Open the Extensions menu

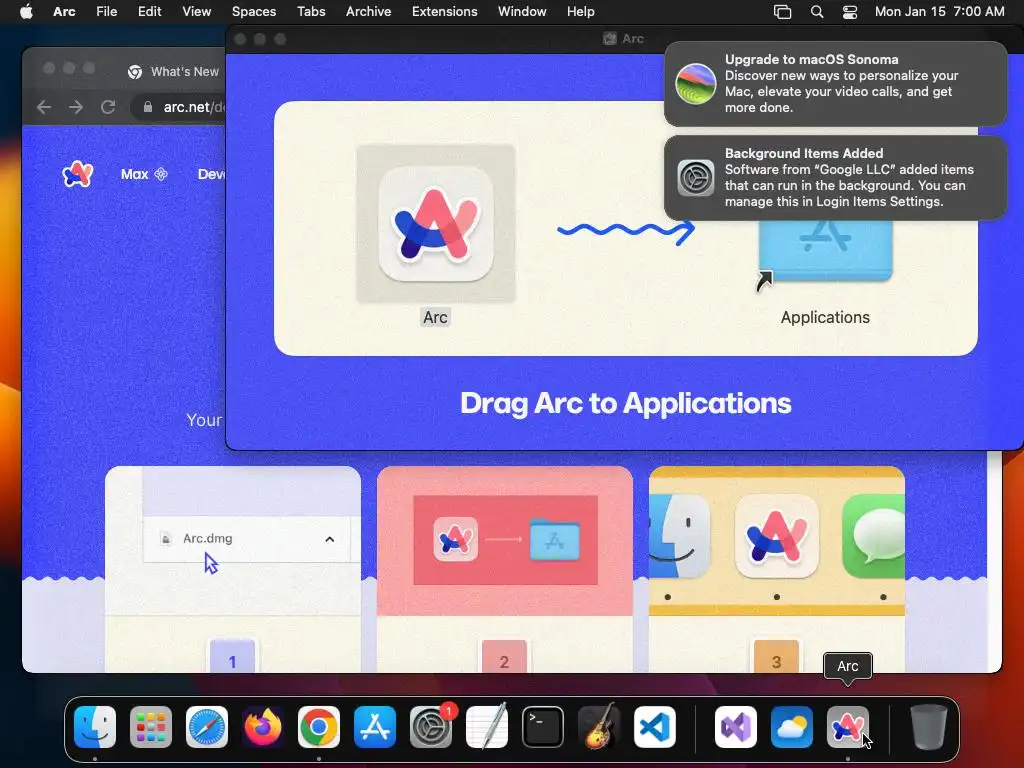445,12
